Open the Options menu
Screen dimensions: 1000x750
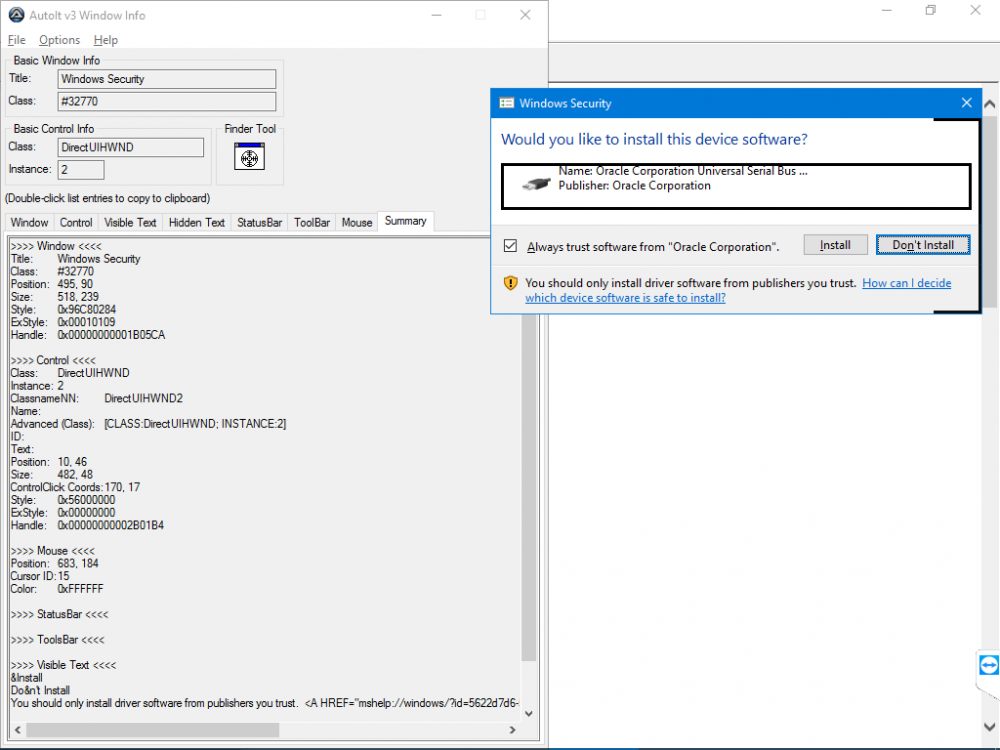59,40
